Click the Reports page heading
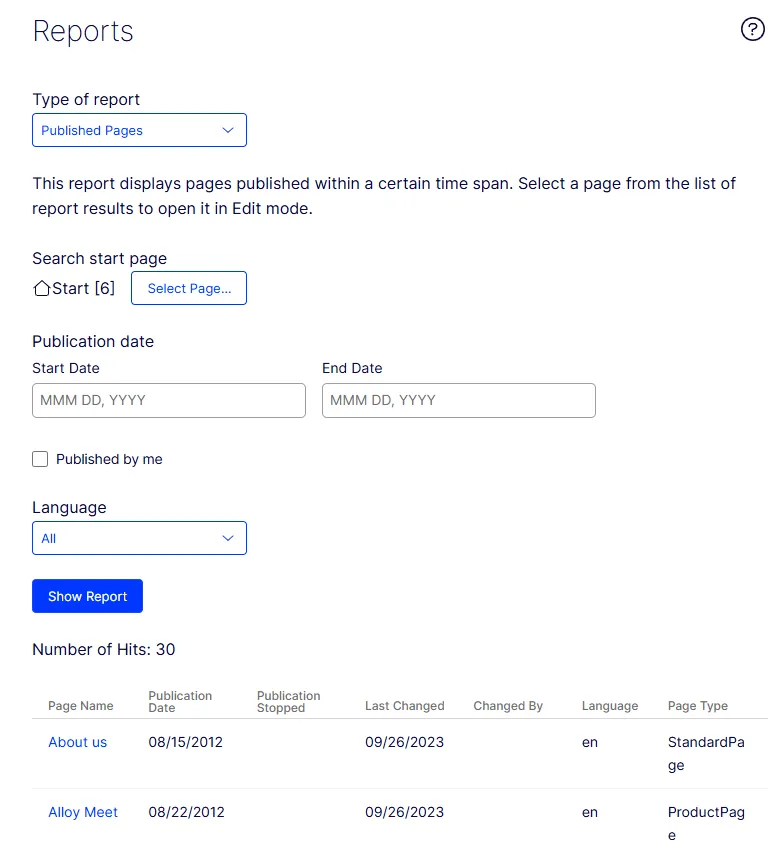The width and height of the screenshot is (784, 853). (x=83, y=32)
